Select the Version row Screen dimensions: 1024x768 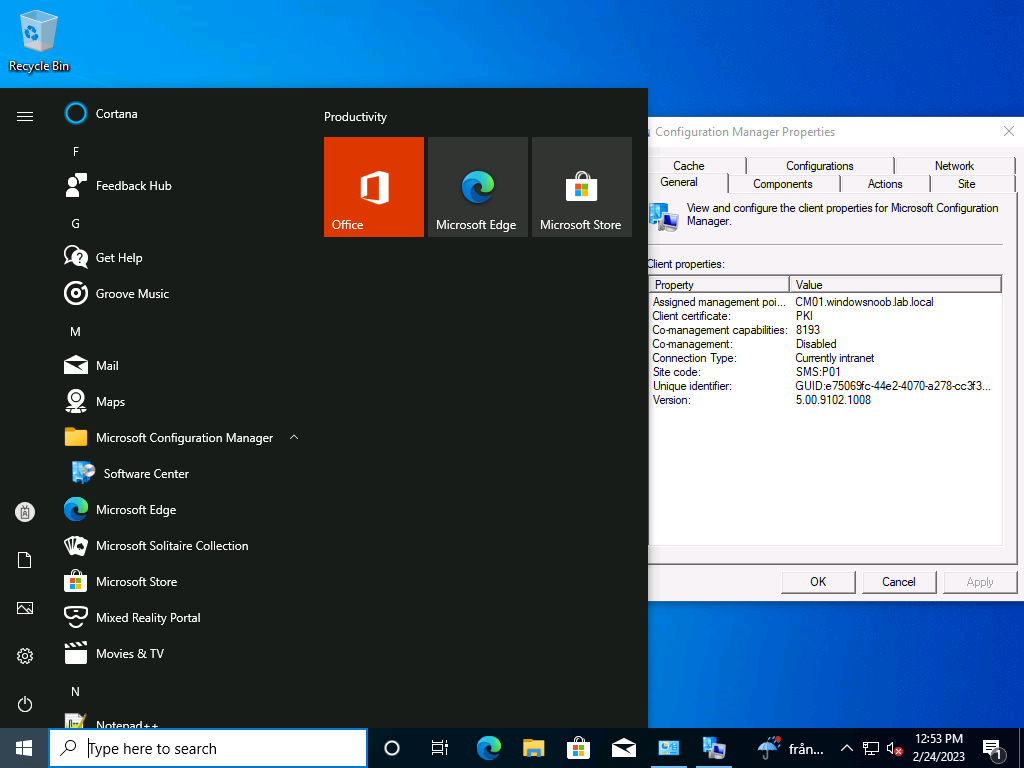click(825, 400)
